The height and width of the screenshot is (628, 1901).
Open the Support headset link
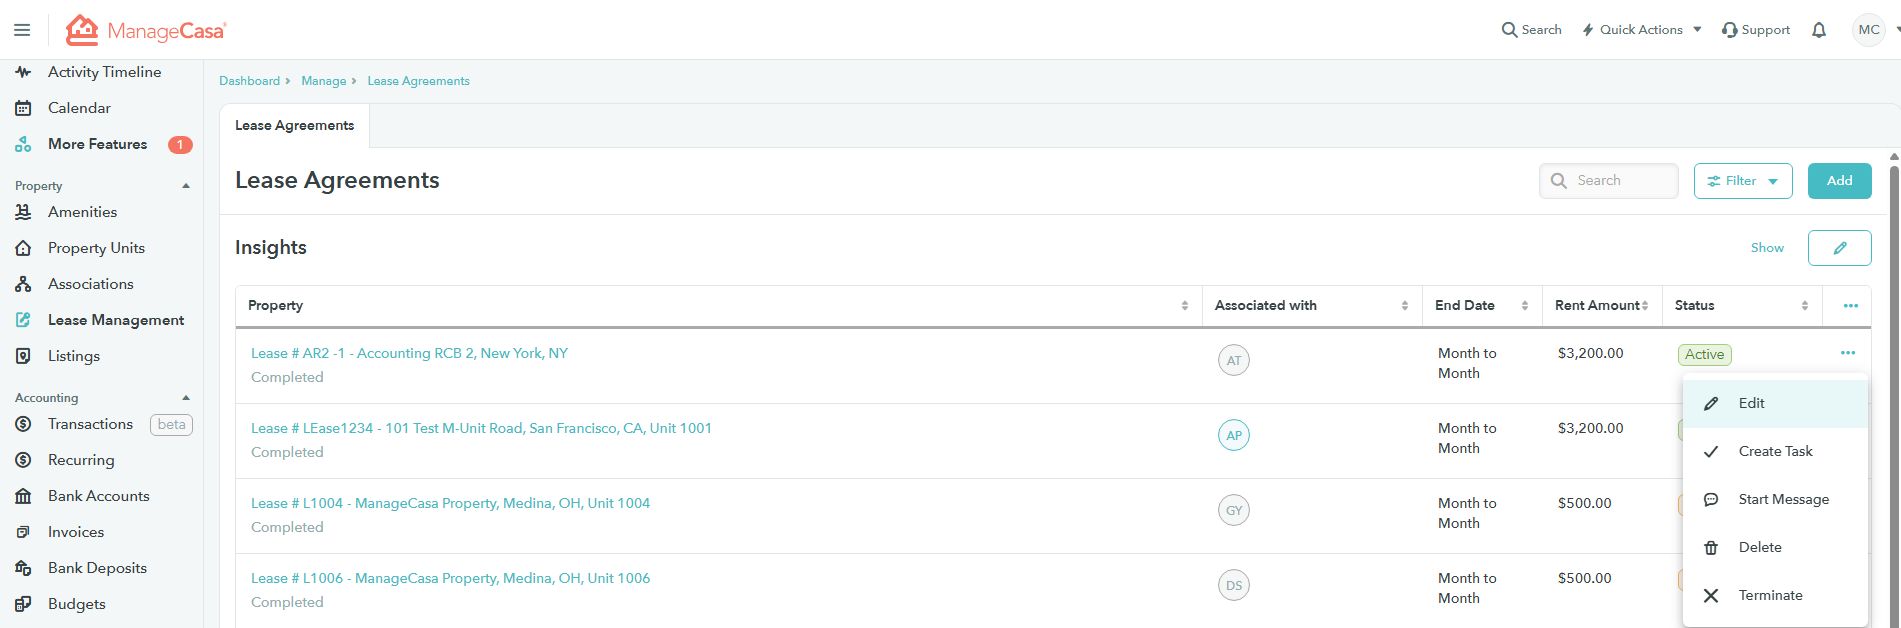click(1755, 30)
